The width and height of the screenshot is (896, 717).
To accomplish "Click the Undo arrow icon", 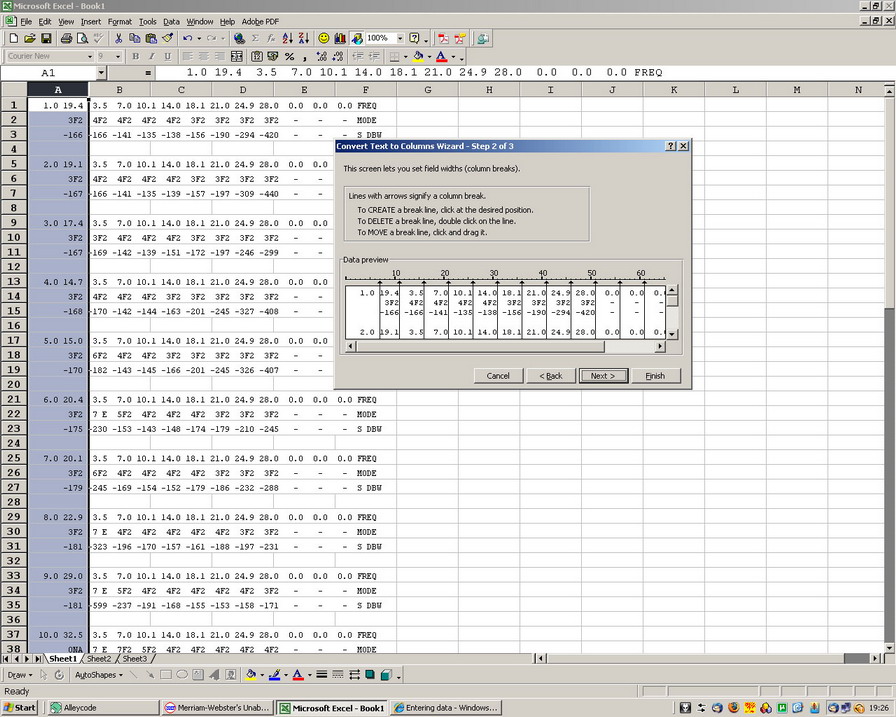I will [187, 38].
